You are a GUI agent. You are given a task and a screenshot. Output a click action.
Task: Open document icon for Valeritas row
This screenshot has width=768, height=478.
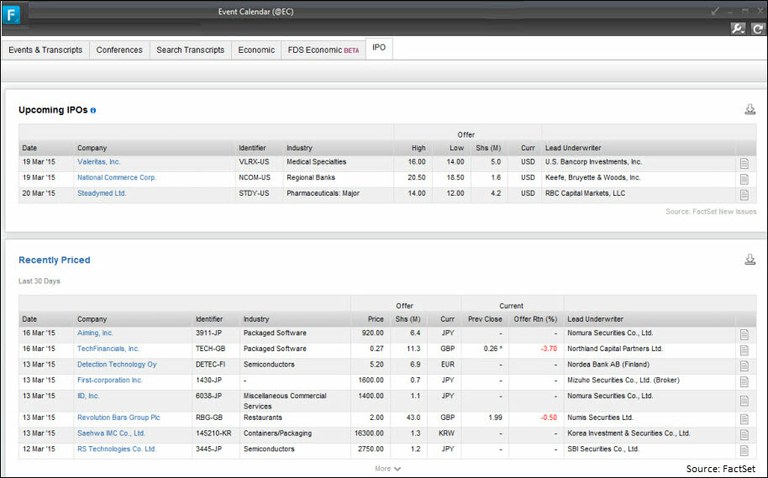click(744, 163)
